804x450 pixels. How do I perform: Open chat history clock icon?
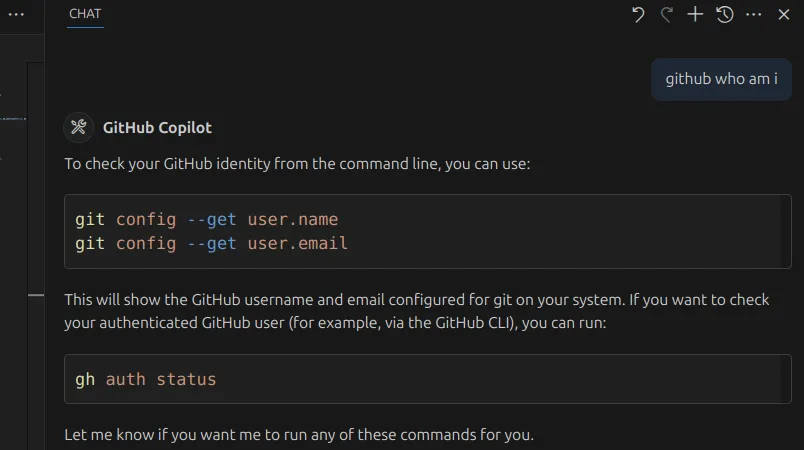pos(725,14)
